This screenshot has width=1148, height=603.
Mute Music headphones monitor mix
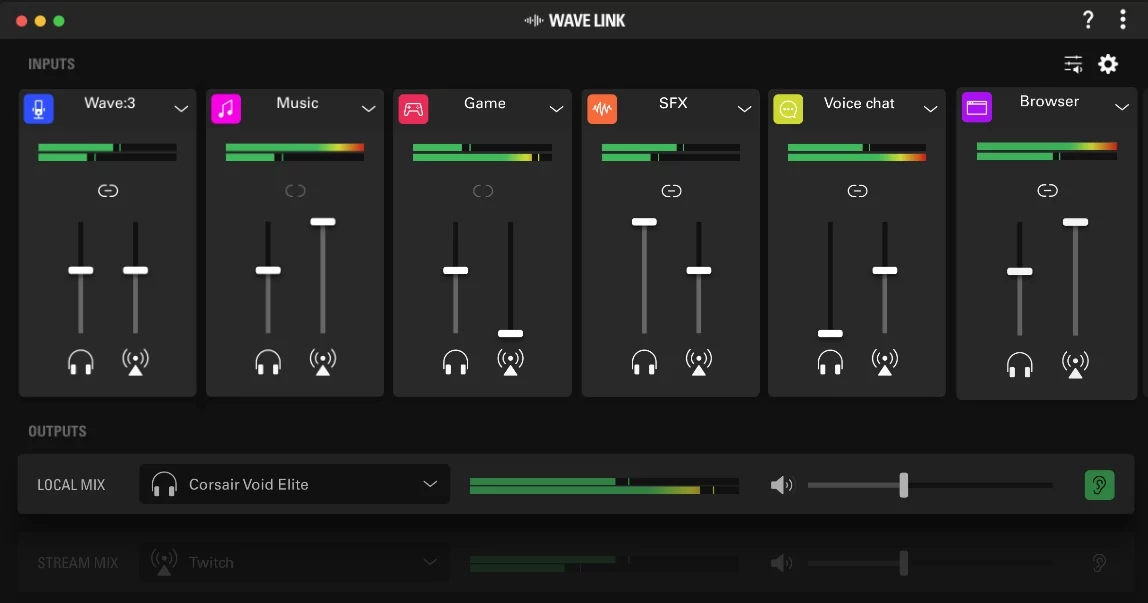pos(268,362)
